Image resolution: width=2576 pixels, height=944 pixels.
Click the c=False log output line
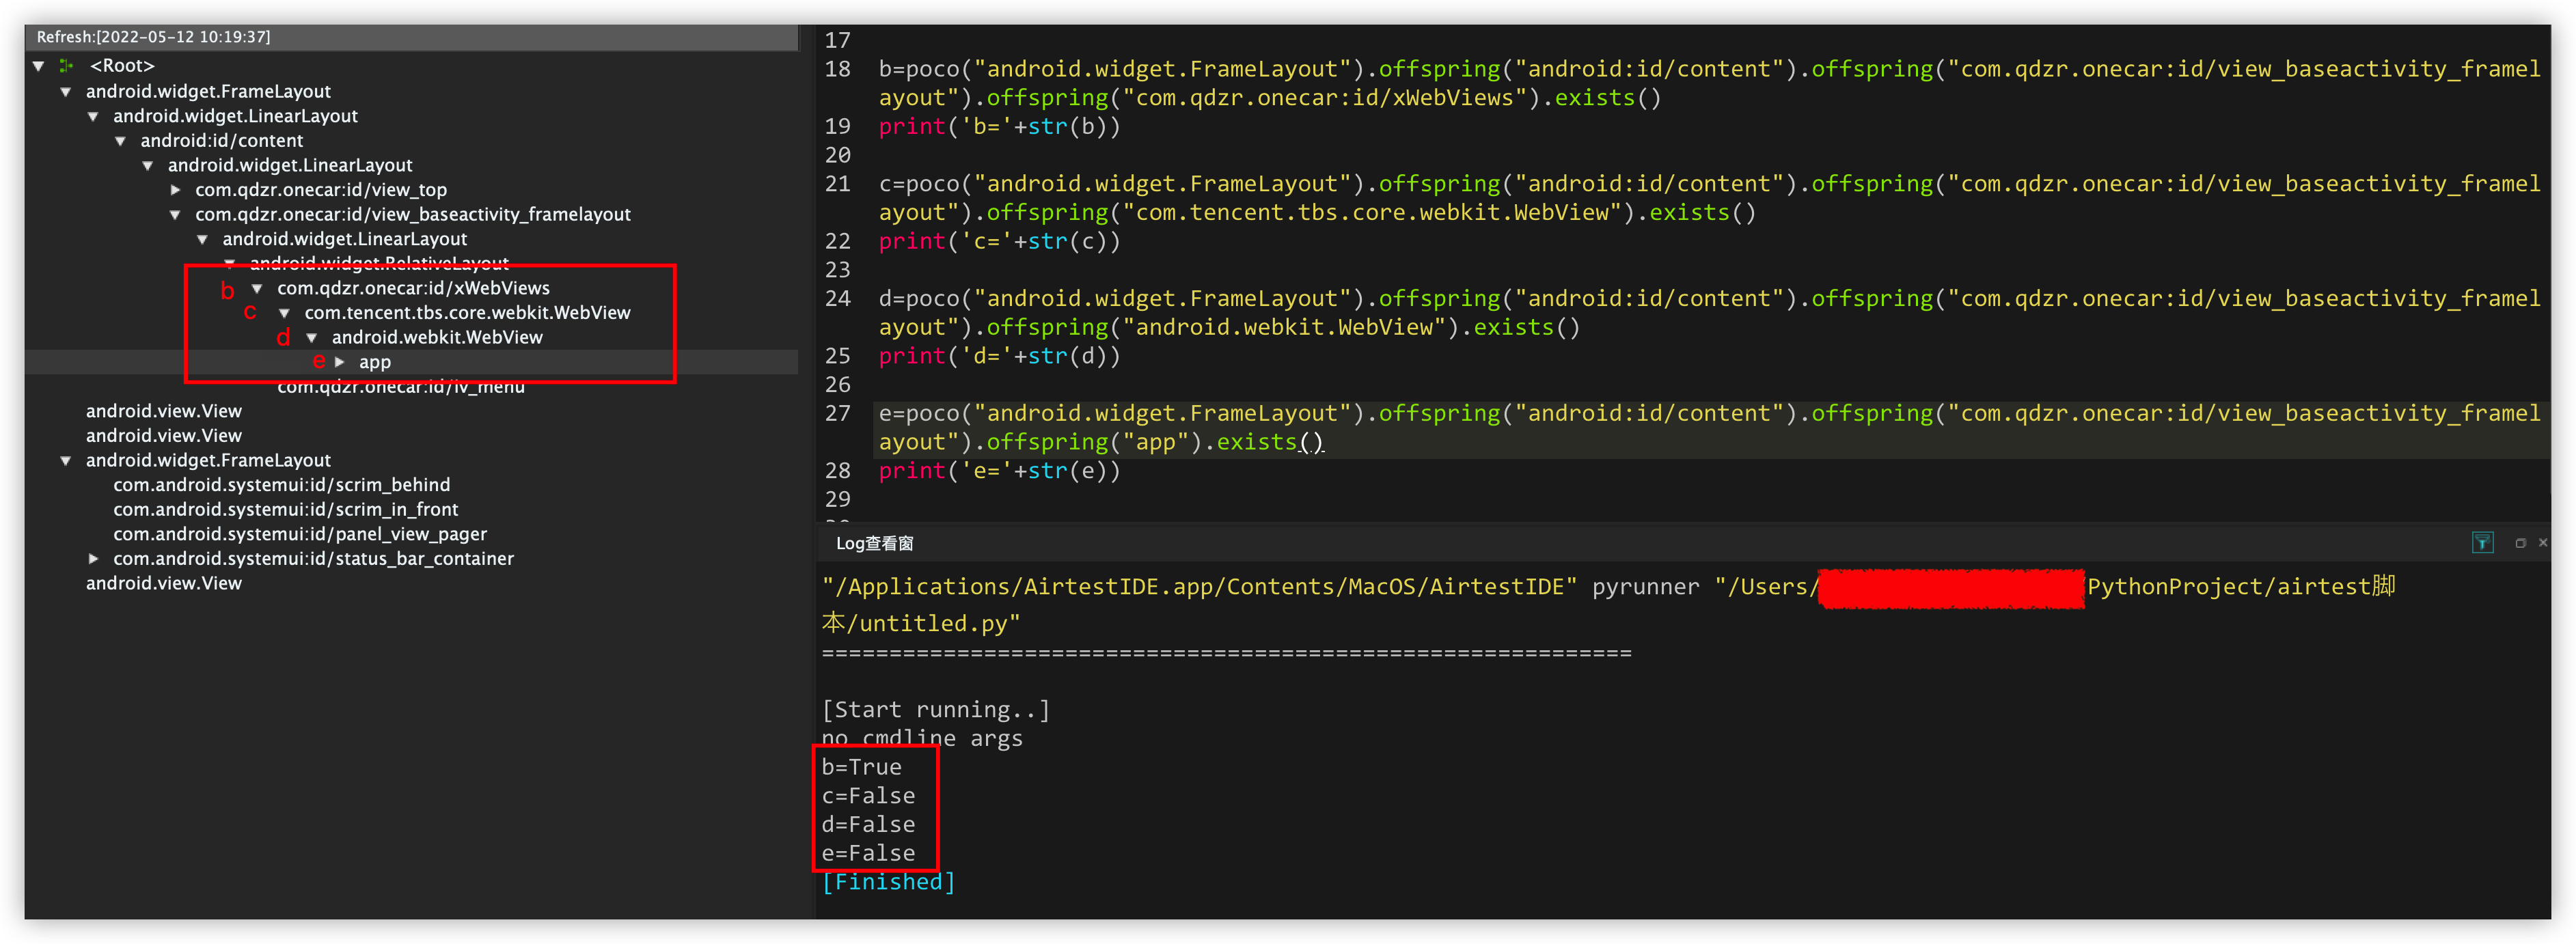tap(868, 796)
